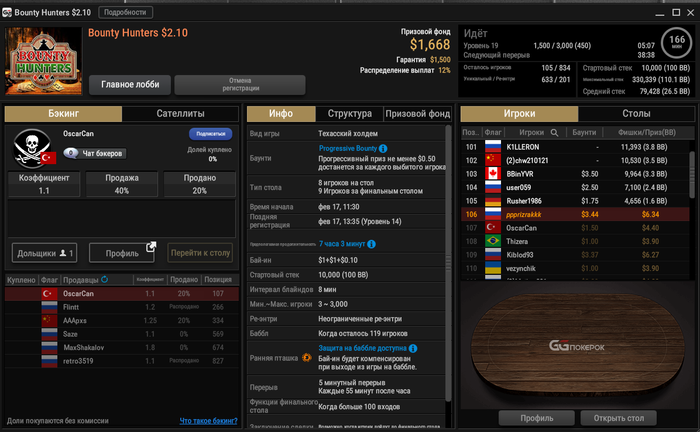Image resolution: width=700 pixels, height=432 pixels.
Task: Select highlighted player ppprizrakkk row
Action: pos(575,214)
